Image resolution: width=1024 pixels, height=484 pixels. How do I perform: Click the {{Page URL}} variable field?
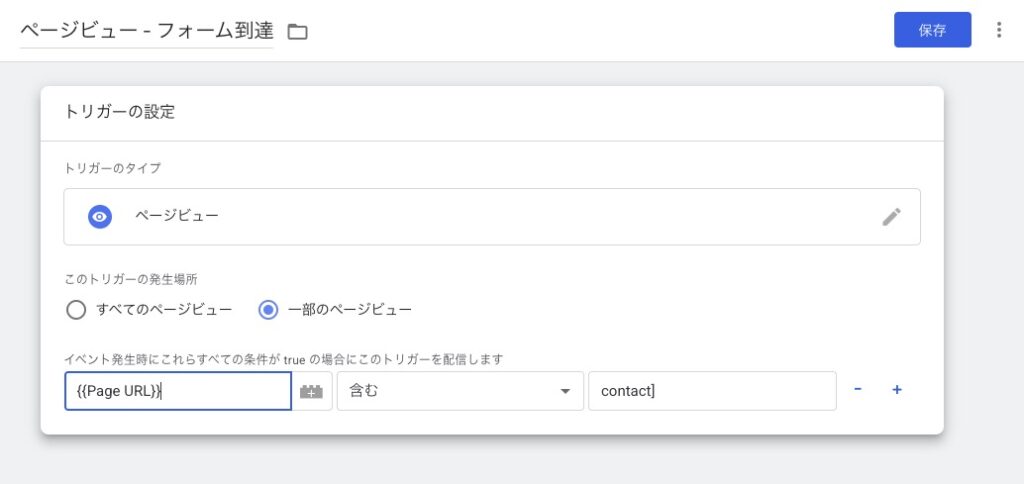point(178,391)
